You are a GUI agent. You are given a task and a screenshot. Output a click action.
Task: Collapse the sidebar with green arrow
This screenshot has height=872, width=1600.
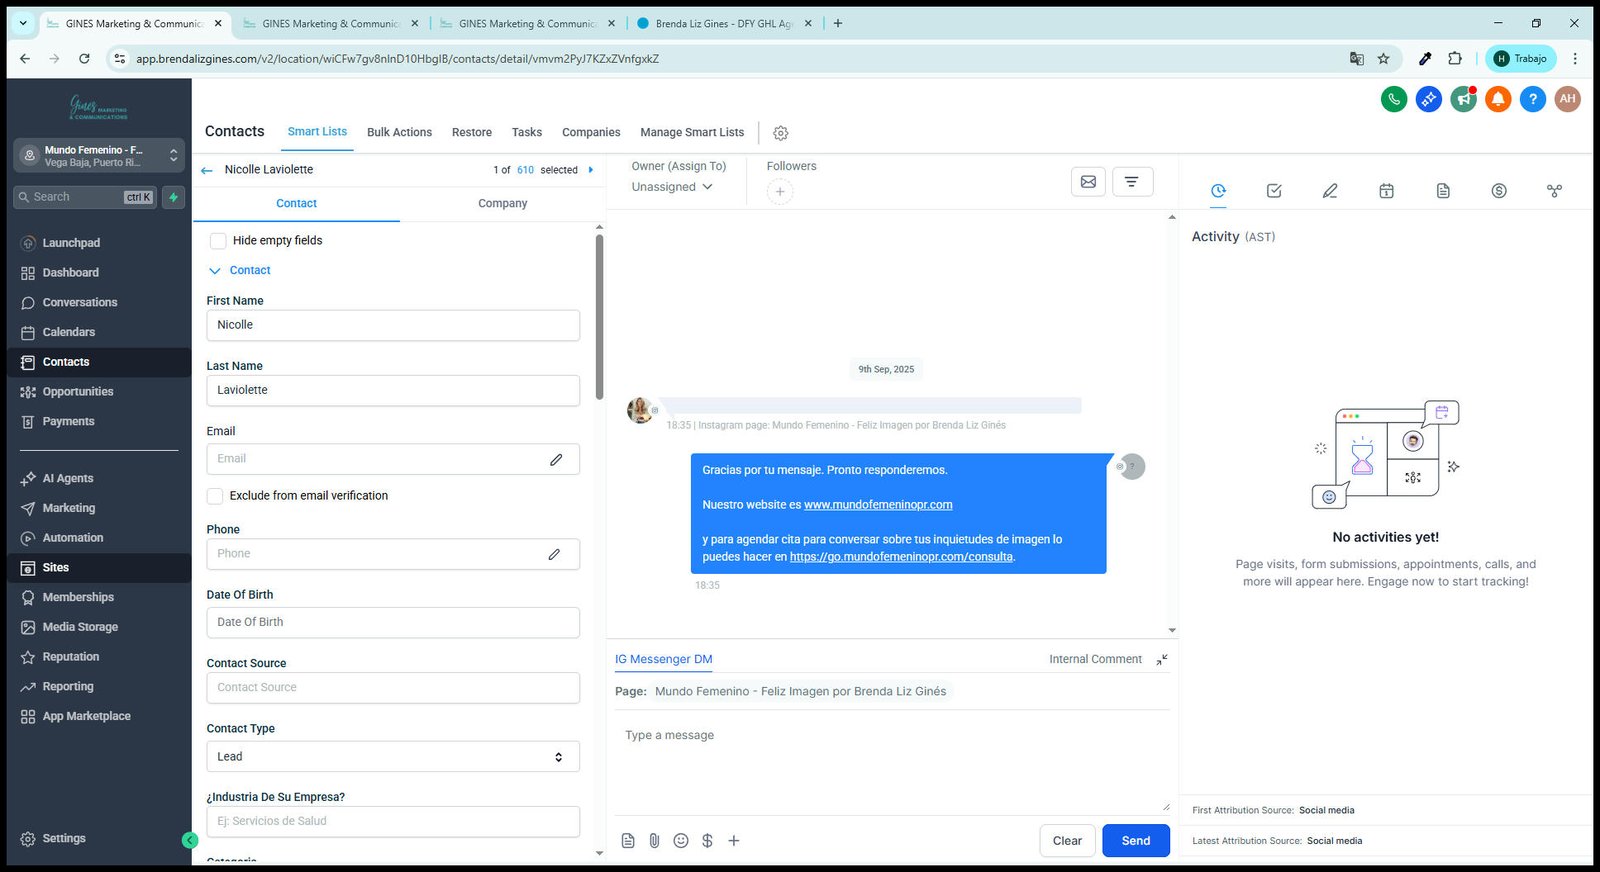click(190, 841)
